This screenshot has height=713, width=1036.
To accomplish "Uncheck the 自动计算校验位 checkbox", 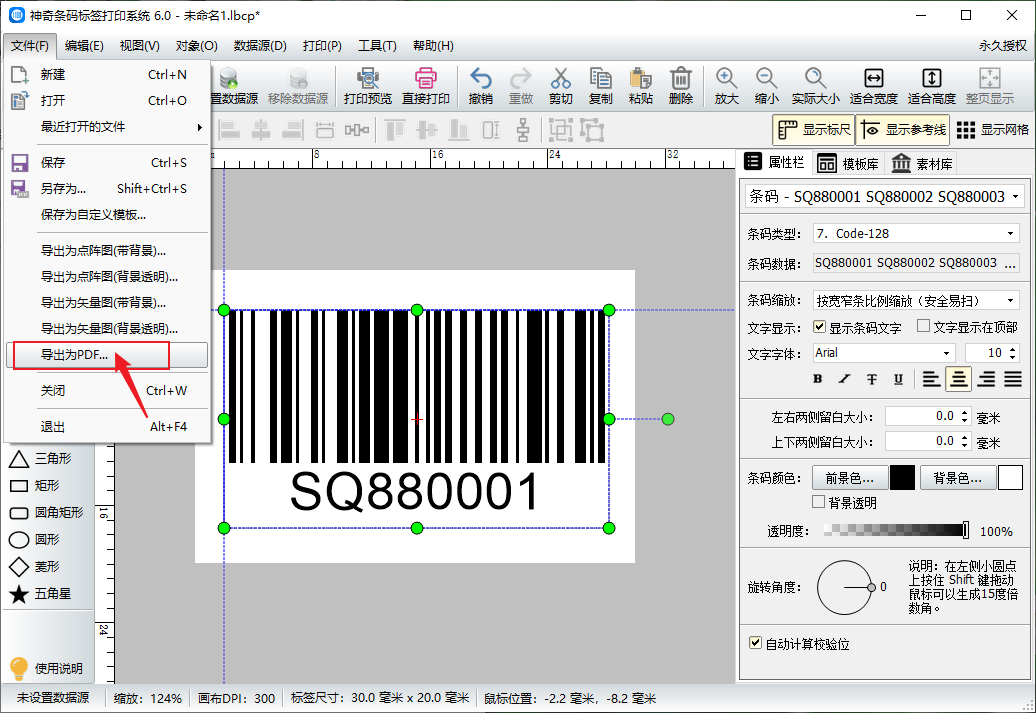I will pos(756,642).
